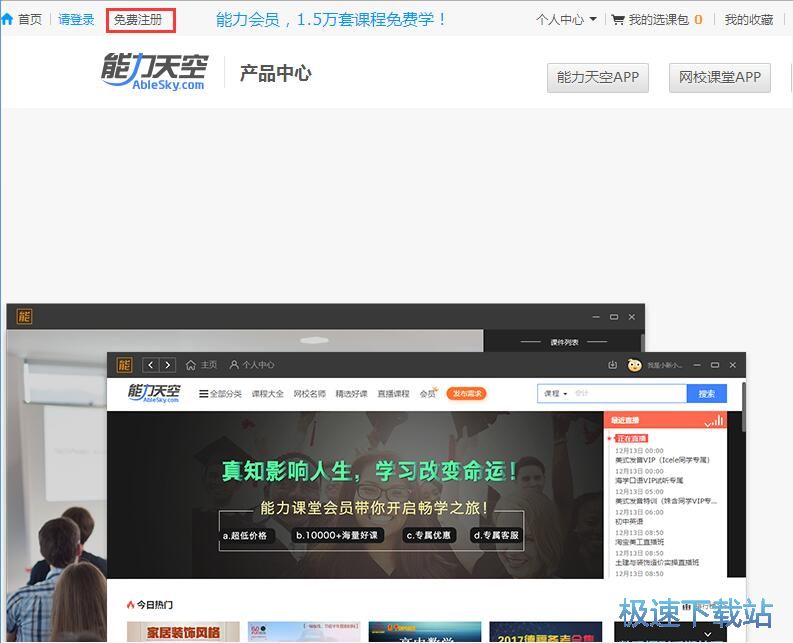Click the blue 搜索 search button
Image resolution: width=793 pixels, height=643 pixels.
click(x=707, y=394)
